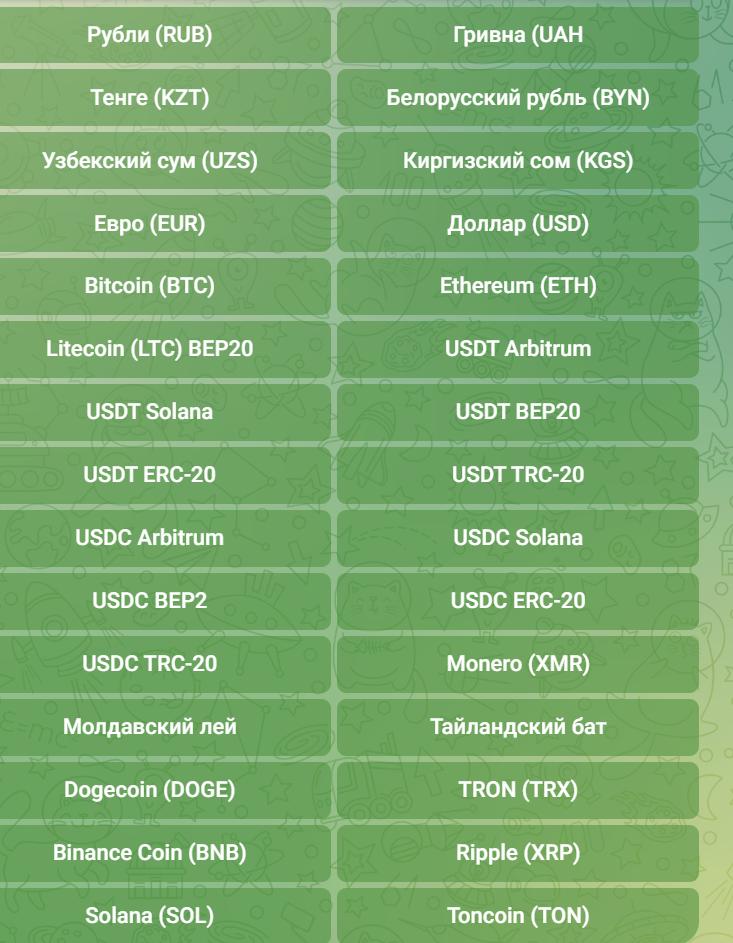Screen dimensions: 733x943
Task: Select Белорусский рубль (BYN)
Action: (x=518, y=98)
